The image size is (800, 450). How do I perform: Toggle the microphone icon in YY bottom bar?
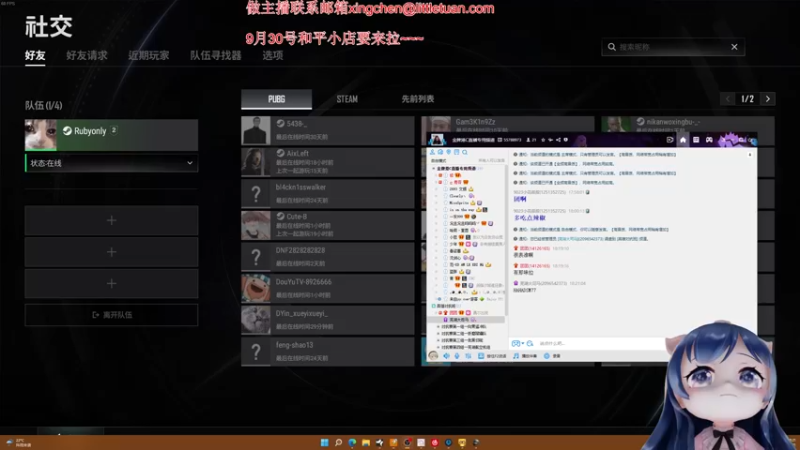coord(457,356)
